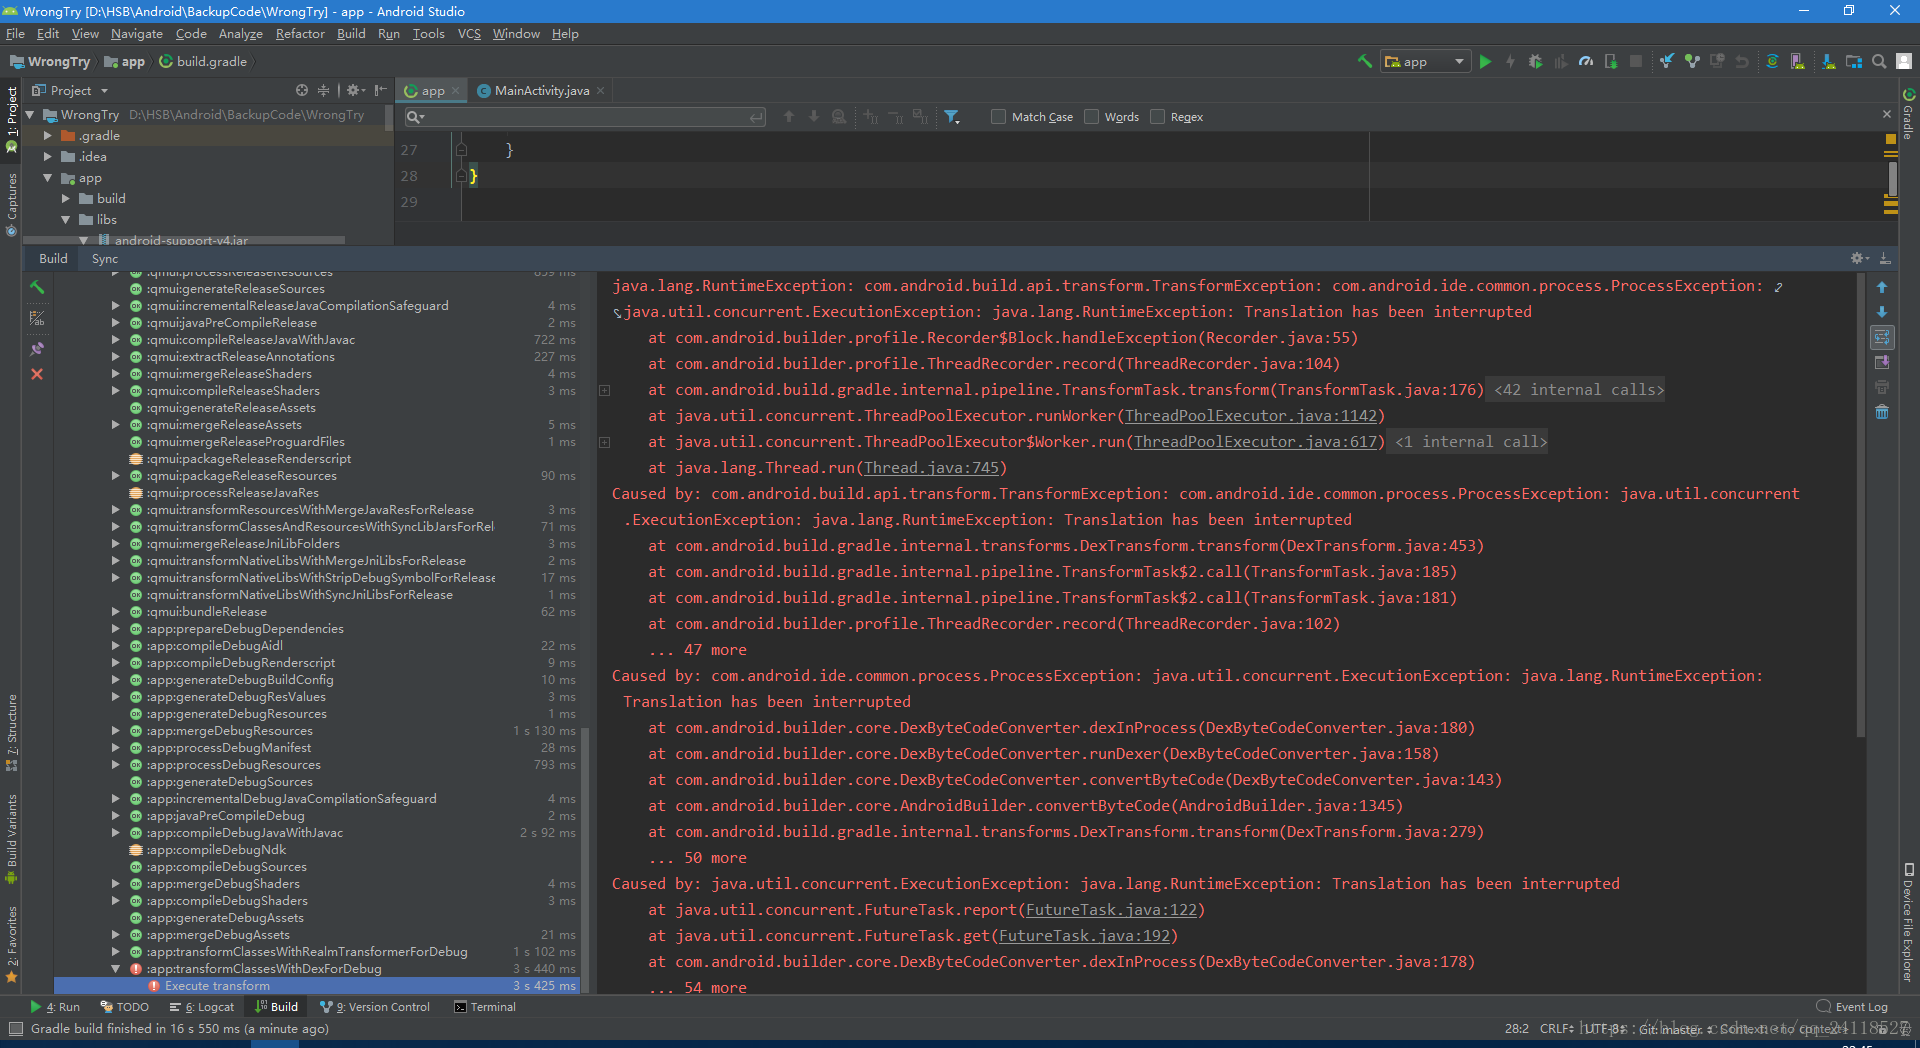Expand the .gradle folder
This screenshot has height=1048, width=1920.
47,135
